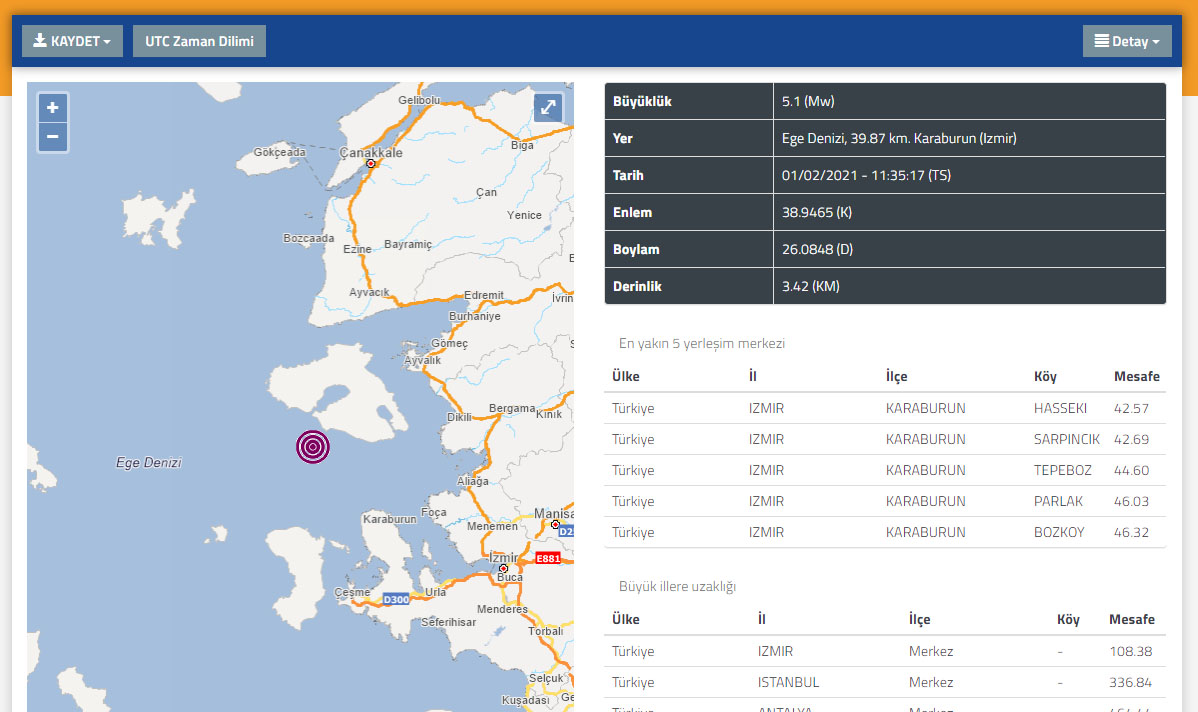This screenshot has height=712, width=1198.
Task: Click the SARPINCIK village cell
Action: [1066, 439]
